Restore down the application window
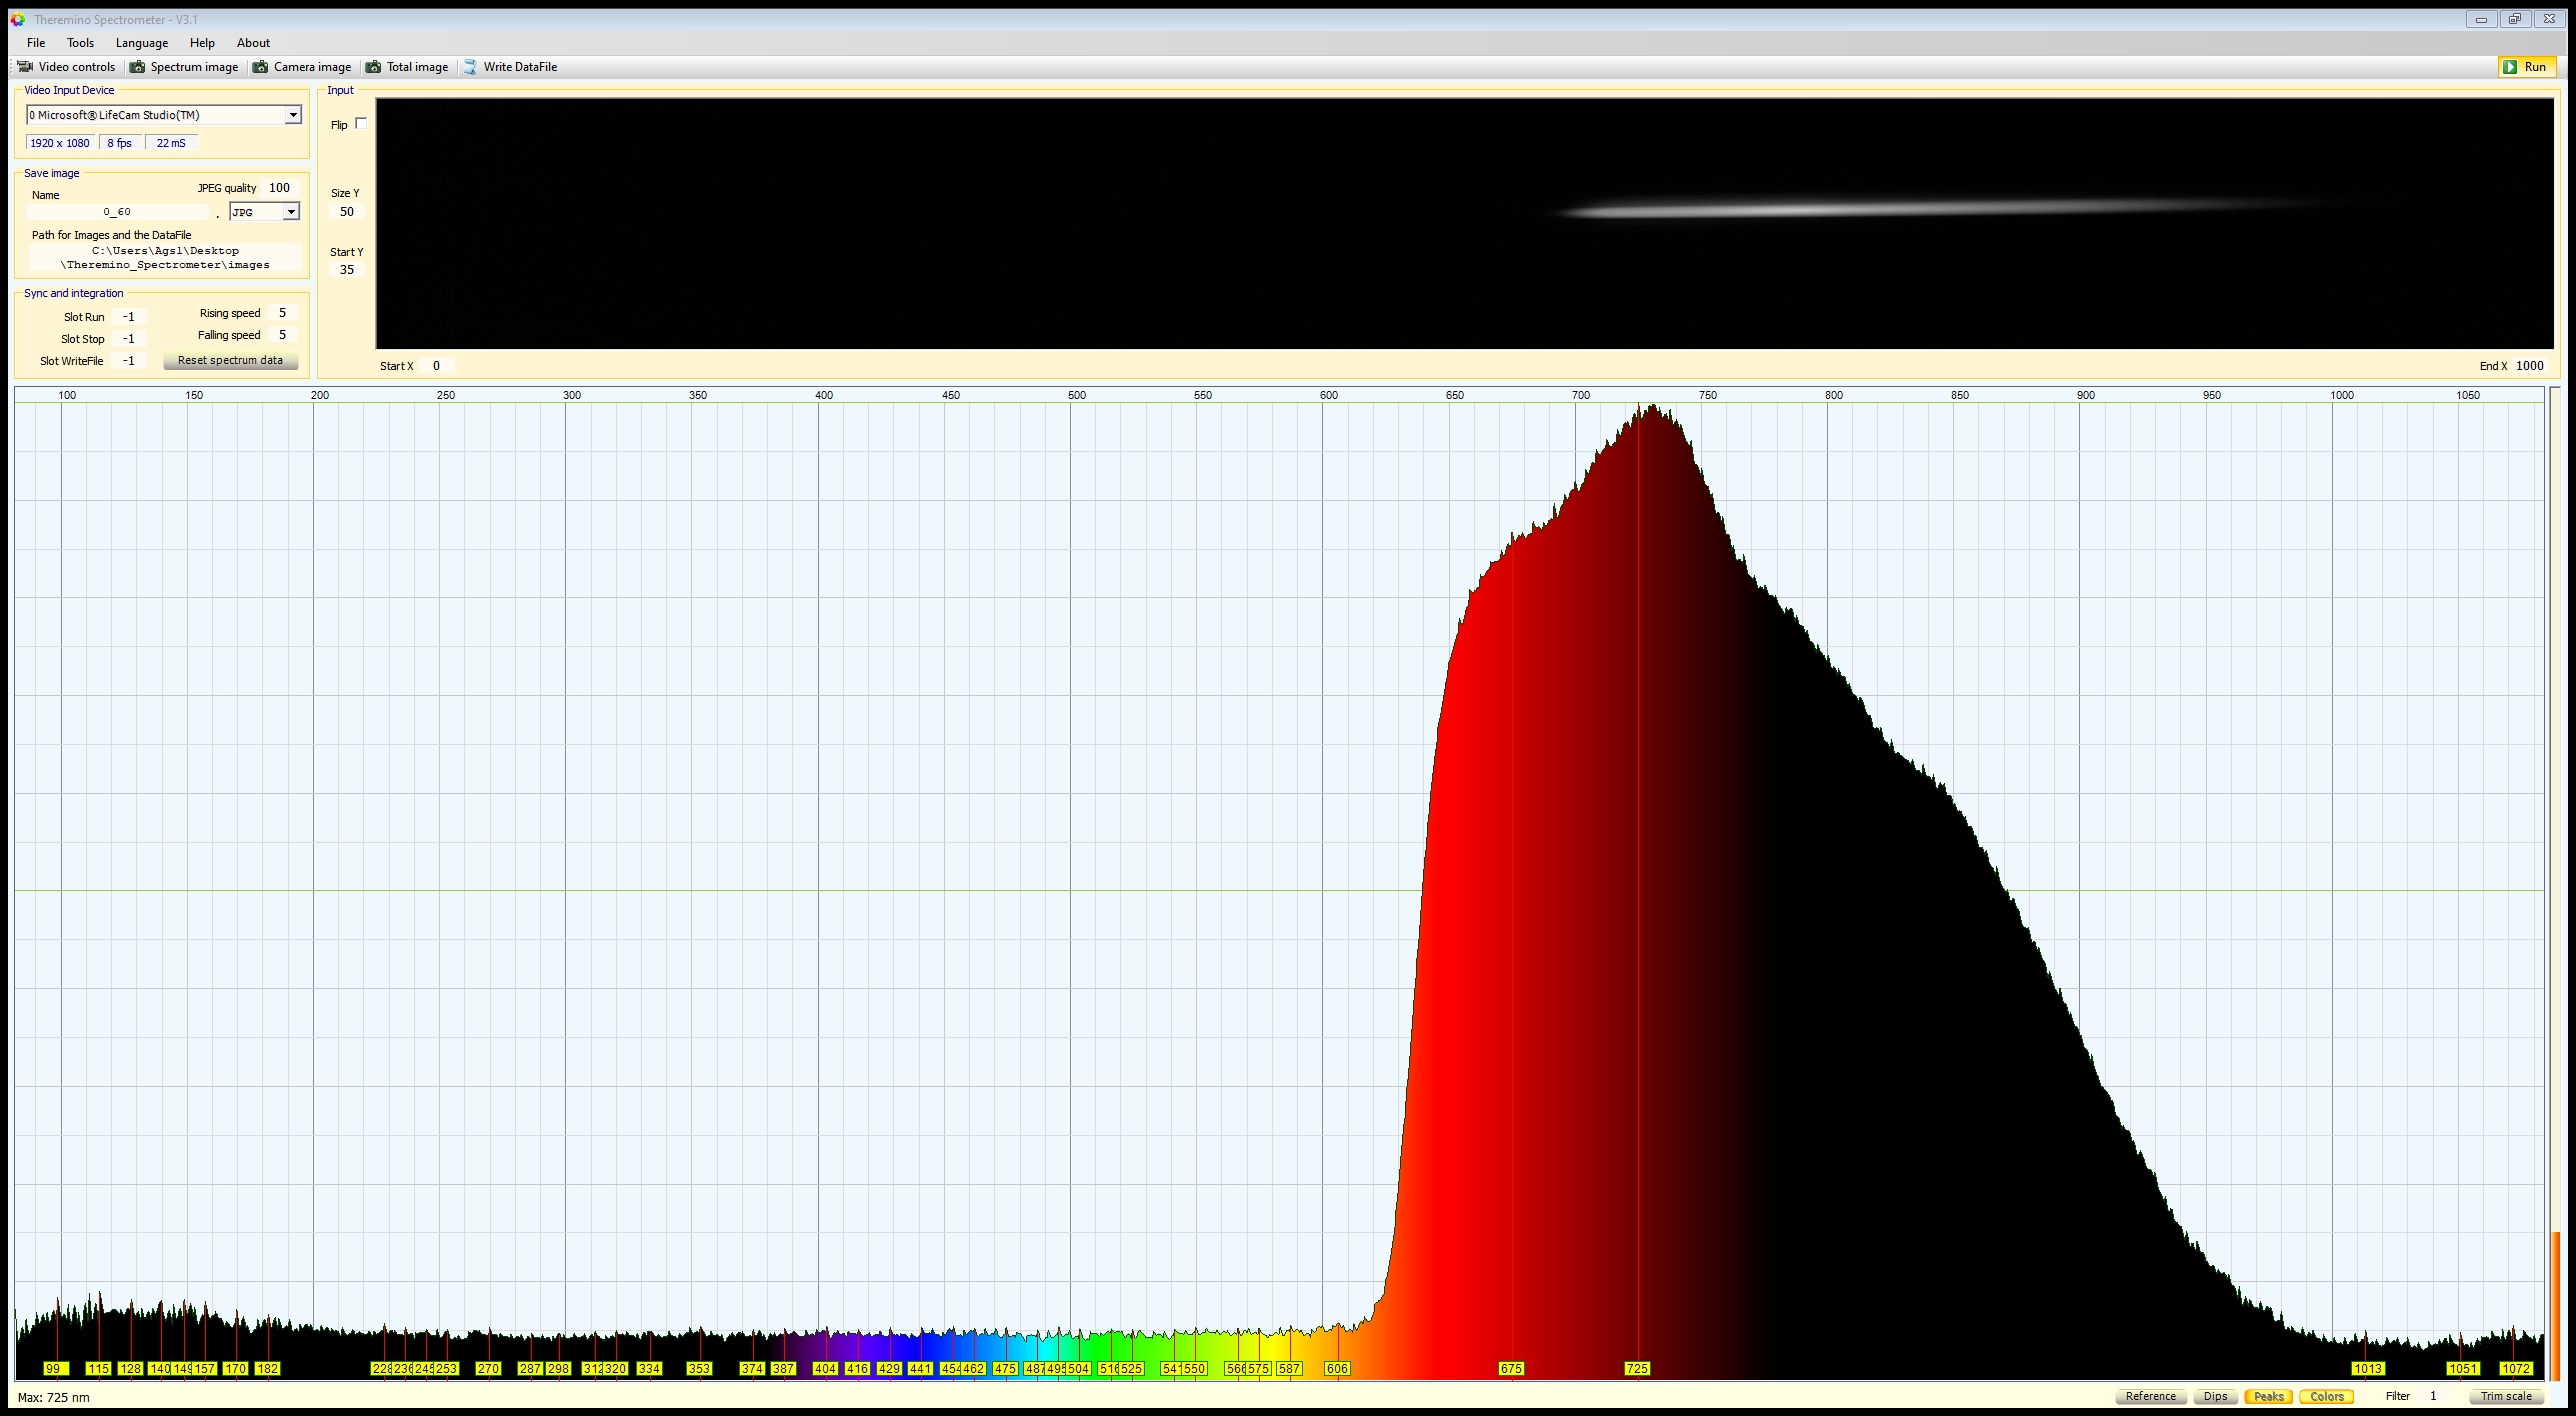Image resolution: width=2576 pixels, height=1416 pixels. click(x=2515, y=19)
